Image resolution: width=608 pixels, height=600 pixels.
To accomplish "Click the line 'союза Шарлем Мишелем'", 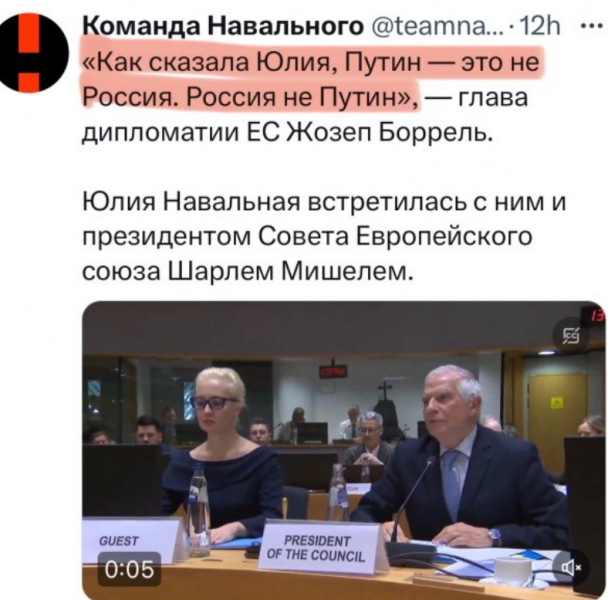I will coord(246,270).
